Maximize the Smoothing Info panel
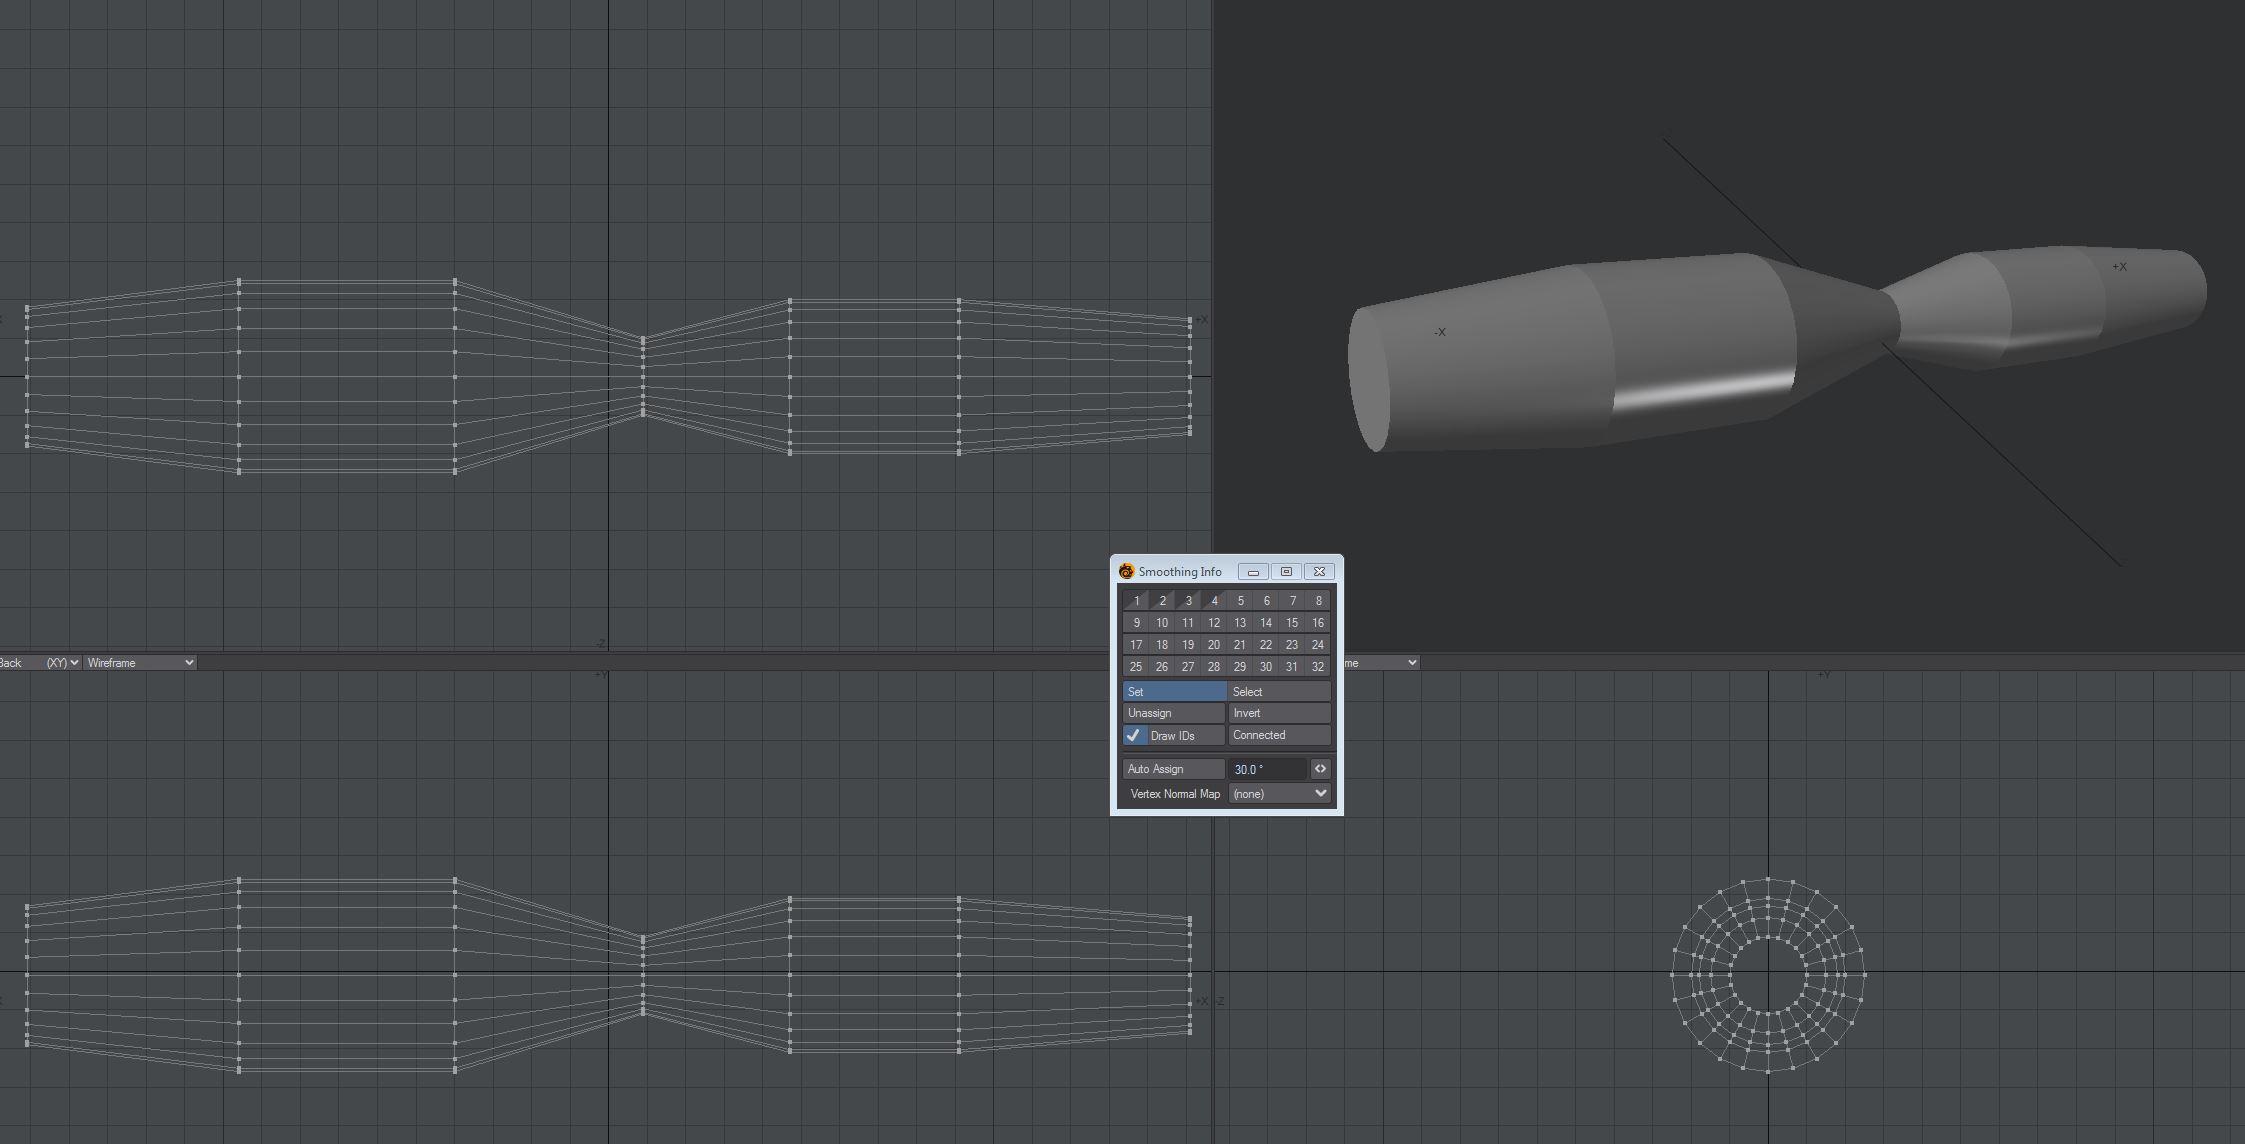The width and height of the screenshot is (2245, 1144). 1286,572
